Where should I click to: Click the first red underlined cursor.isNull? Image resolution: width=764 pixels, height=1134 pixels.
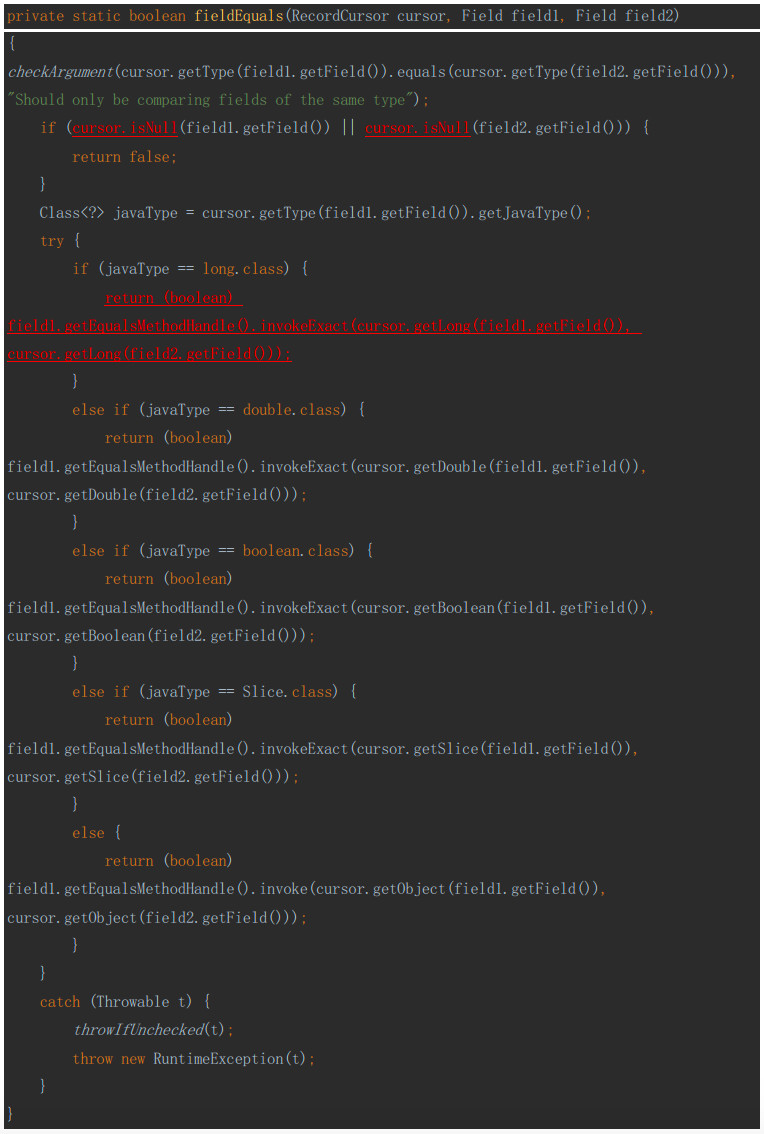[124, 128]
